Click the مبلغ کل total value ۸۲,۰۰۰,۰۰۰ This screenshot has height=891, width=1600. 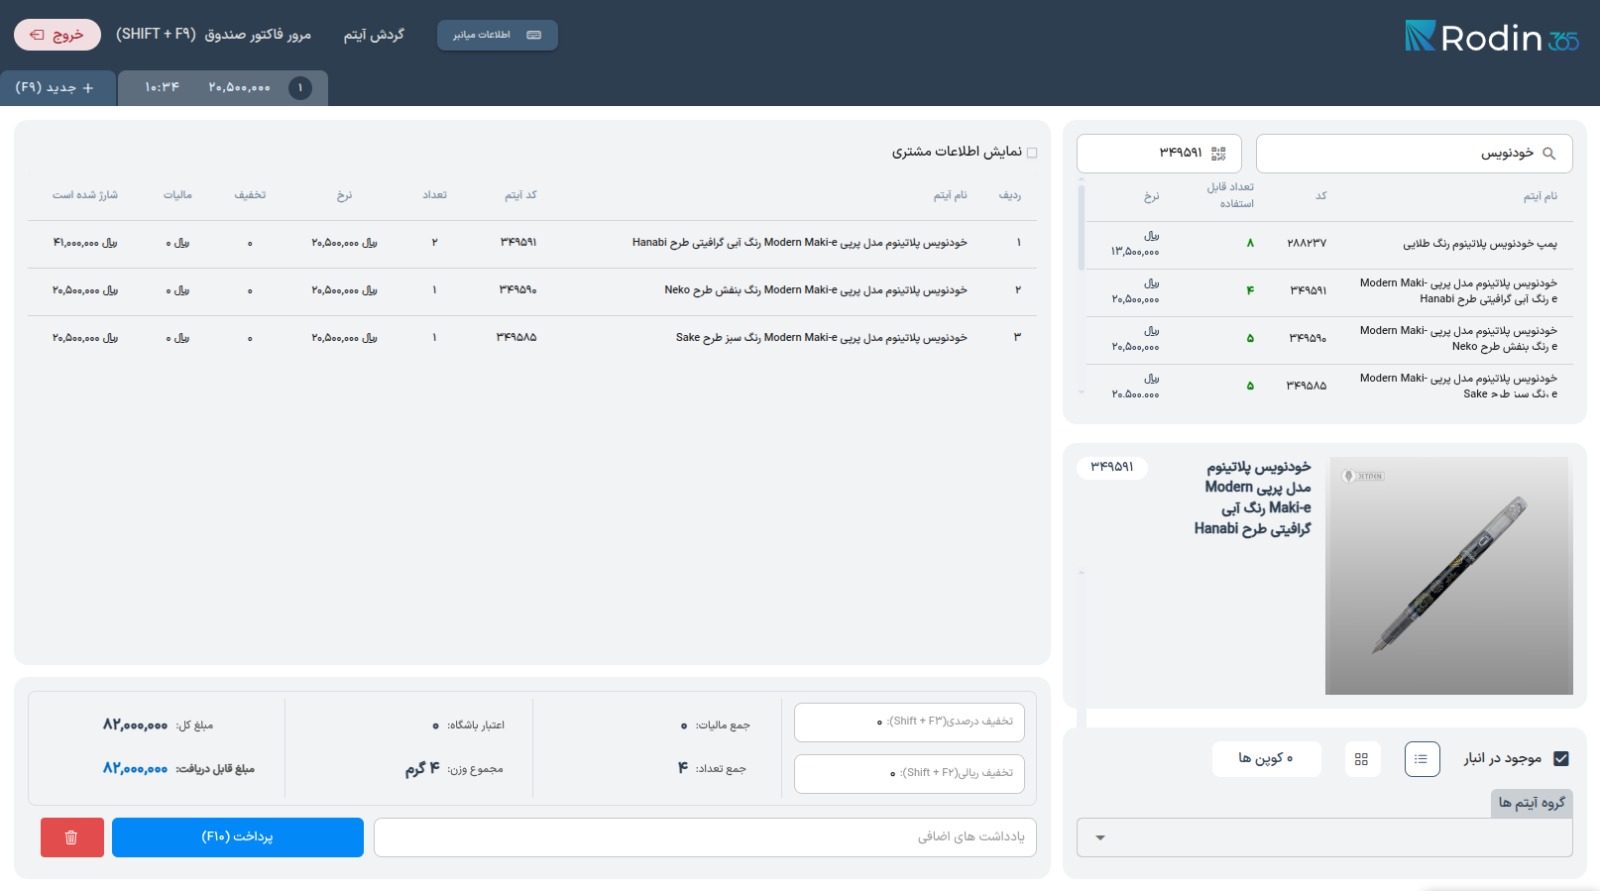pyautogui.click(x=135, y=725)
